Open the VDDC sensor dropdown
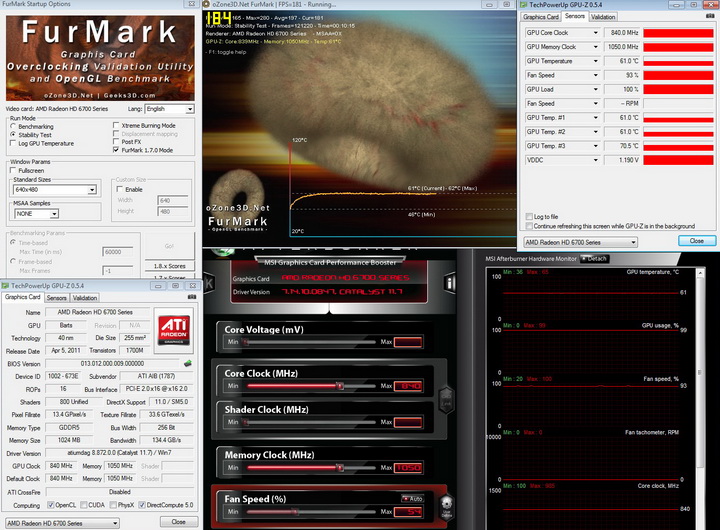Viewport: 720px width, 530px height. point(596,160)
